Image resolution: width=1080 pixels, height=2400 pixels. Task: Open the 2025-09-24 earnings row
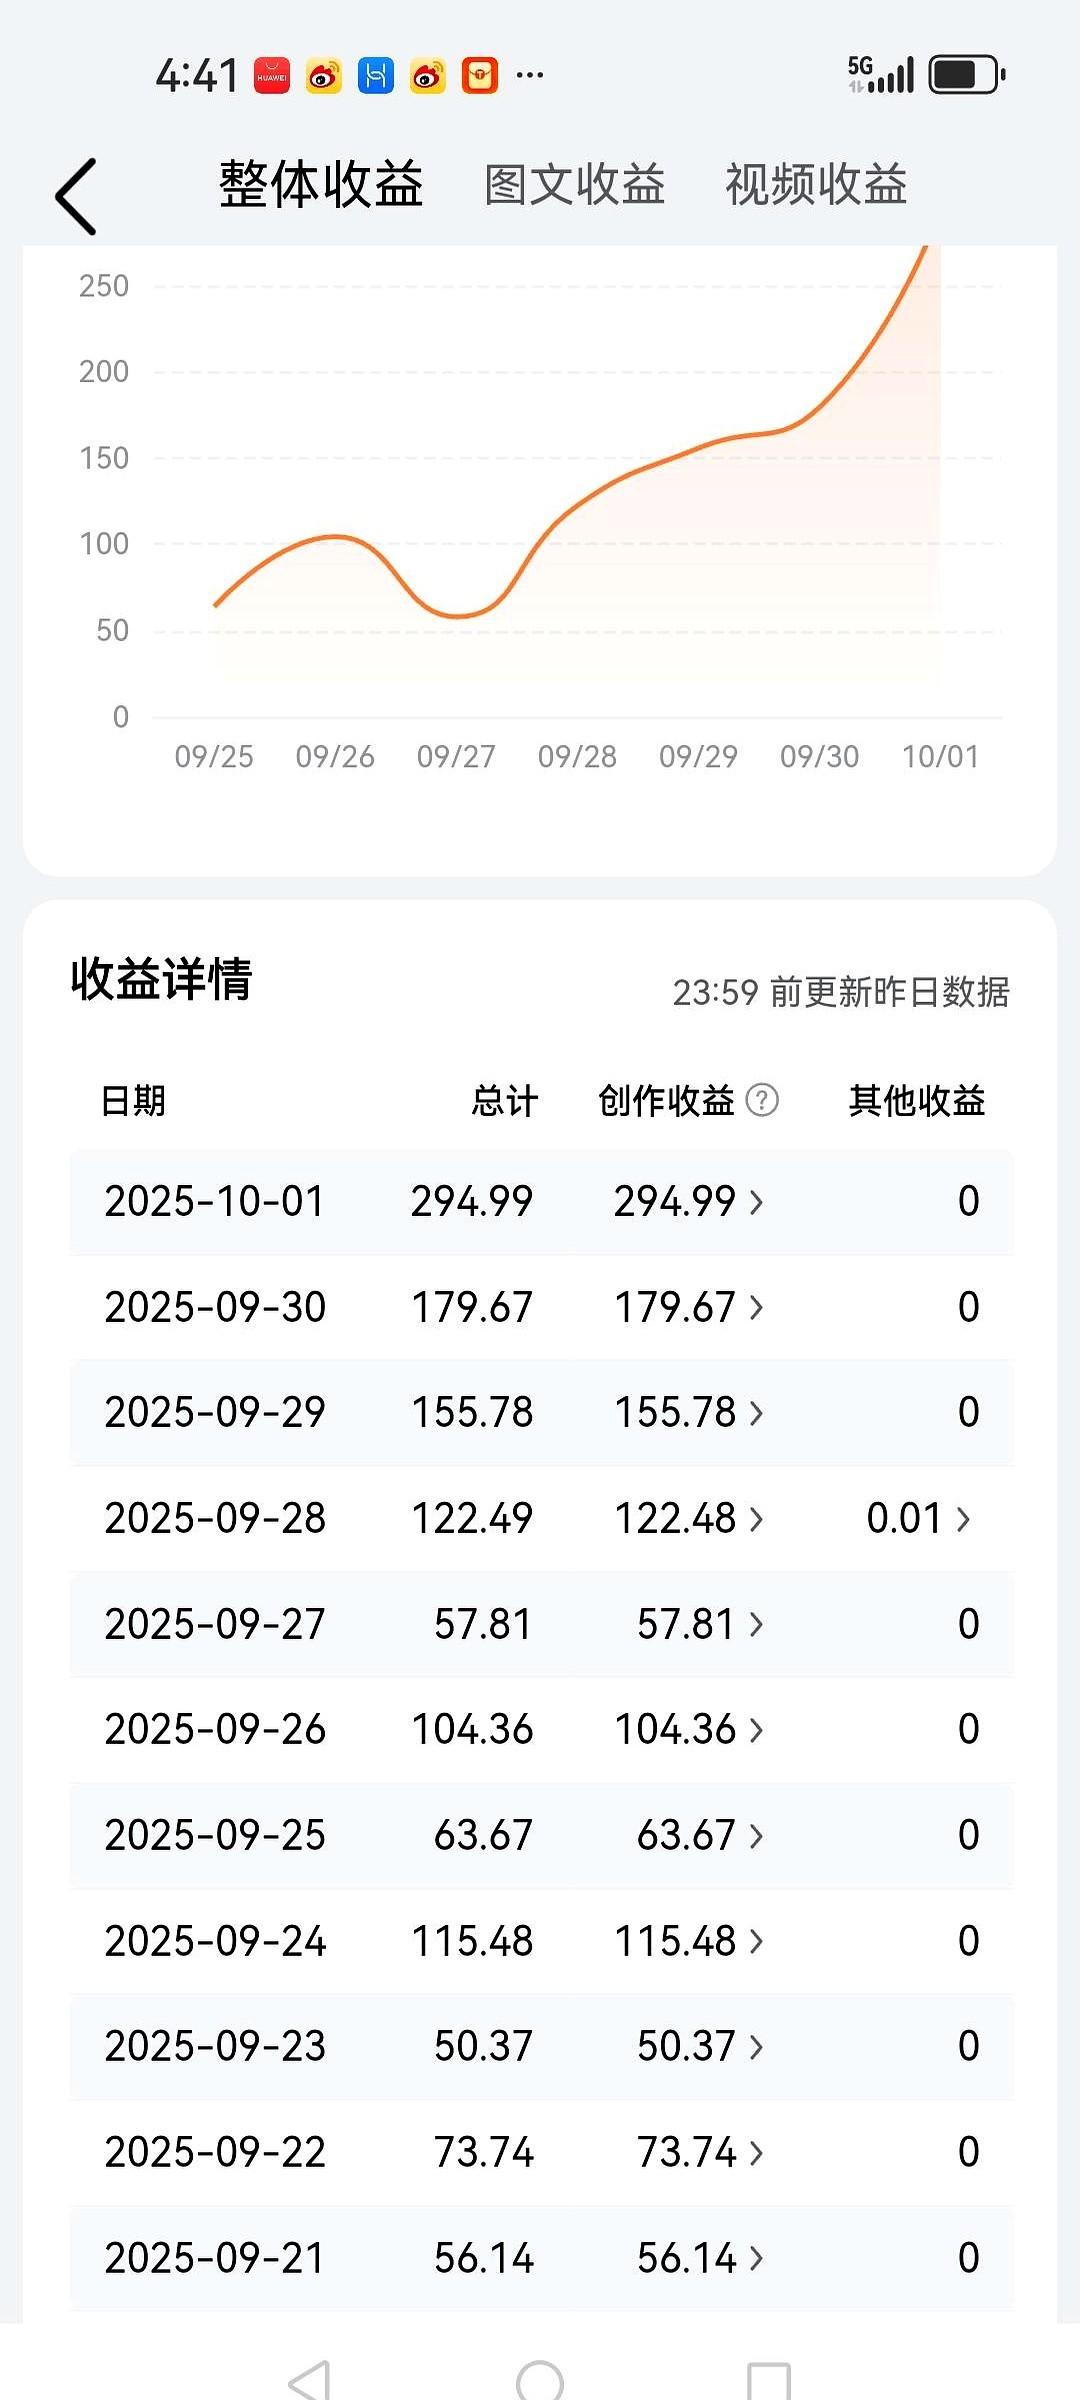pyautogui.click(x=216, y=1941)
